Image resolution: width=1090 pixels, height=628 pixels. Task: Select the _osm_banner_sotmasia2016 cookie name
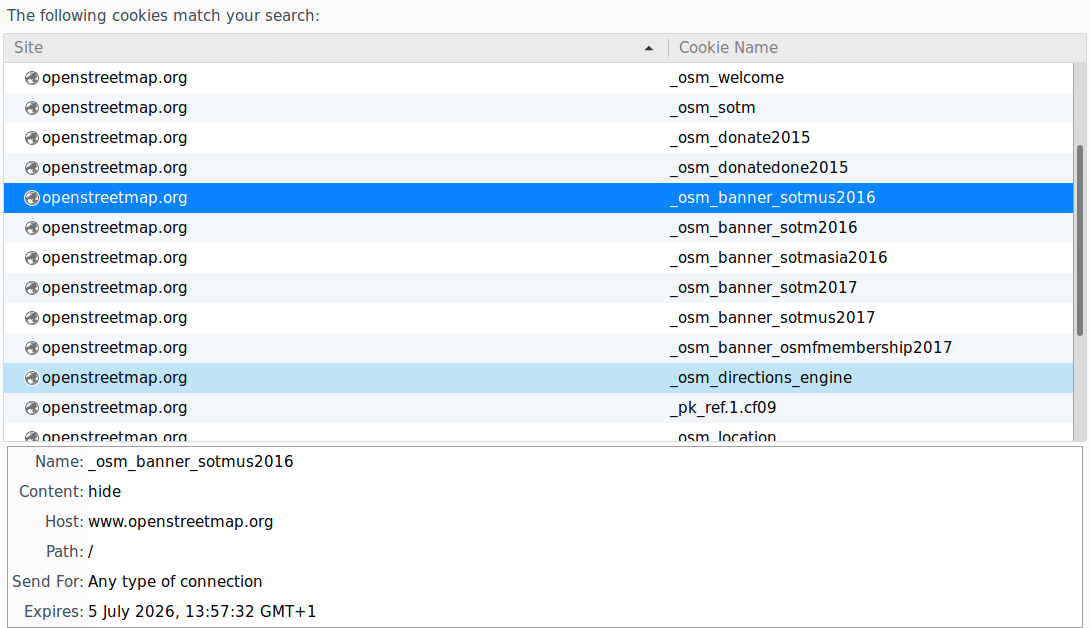coord(779,257)
